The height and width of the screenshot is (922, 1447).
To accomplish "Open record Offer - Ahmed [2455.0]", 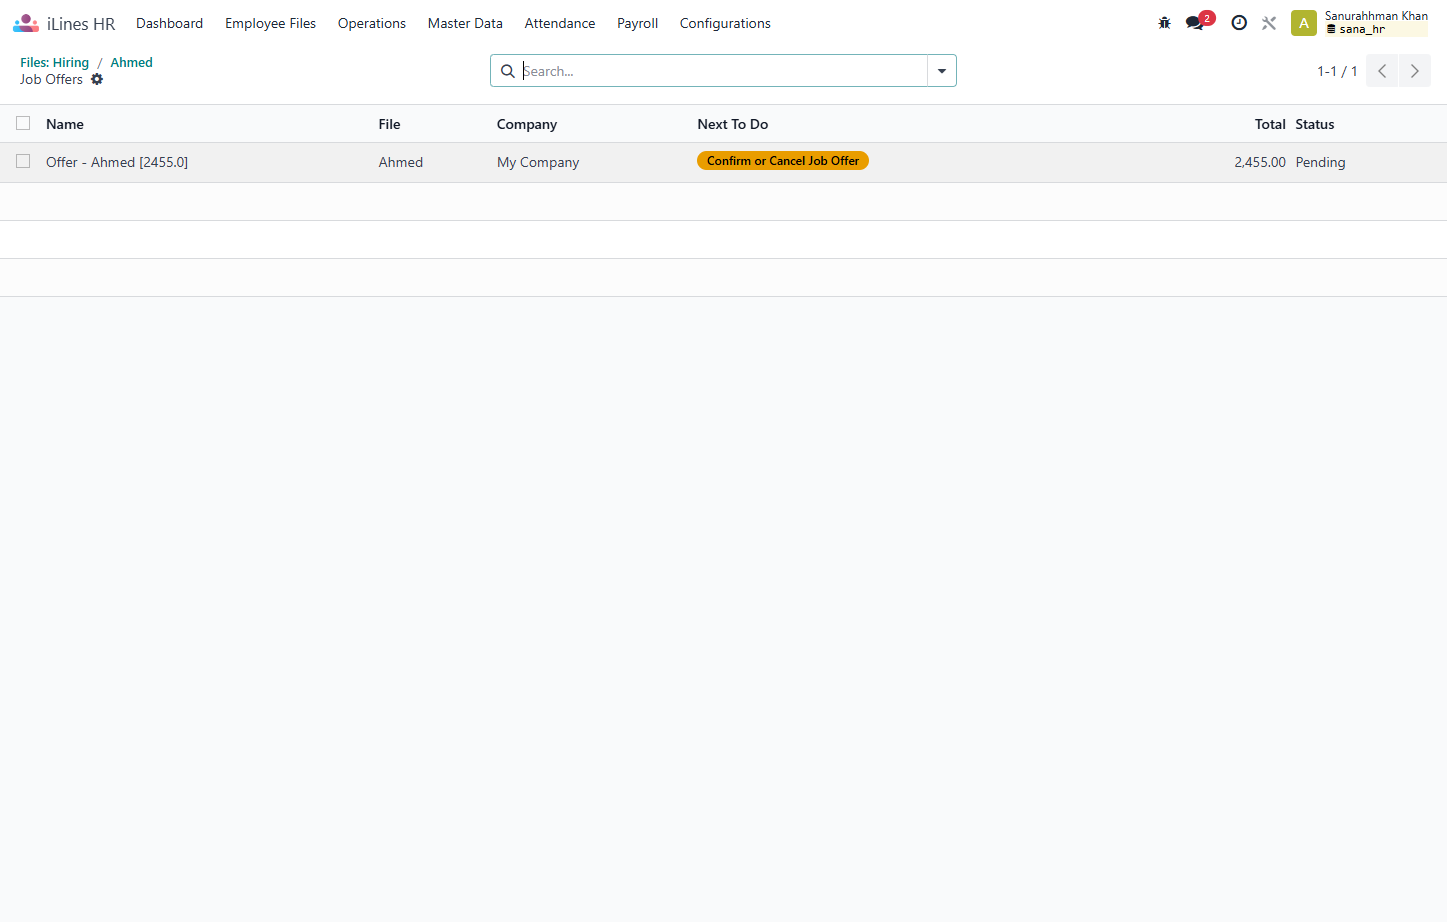I will [x=117, y=162].
